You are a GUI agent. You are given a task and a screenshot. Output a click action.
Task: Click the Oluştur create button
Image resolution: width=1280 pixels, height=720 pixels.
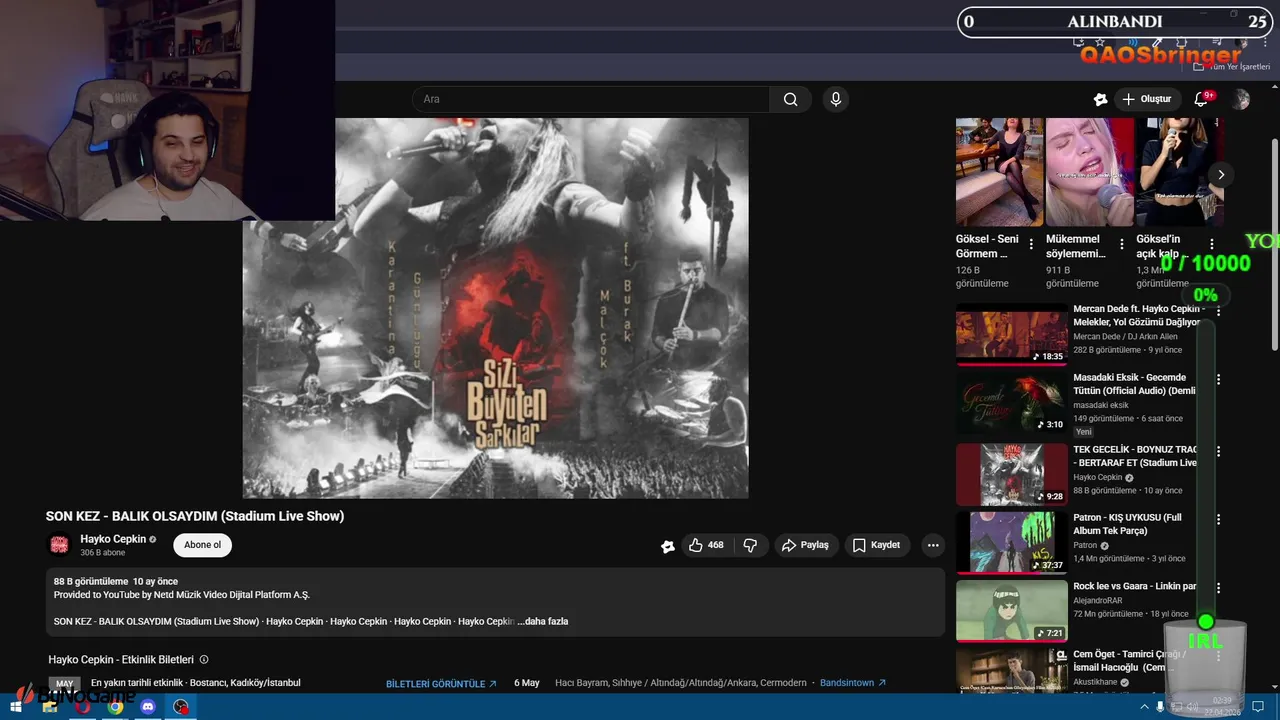(x=1146, y=99)
